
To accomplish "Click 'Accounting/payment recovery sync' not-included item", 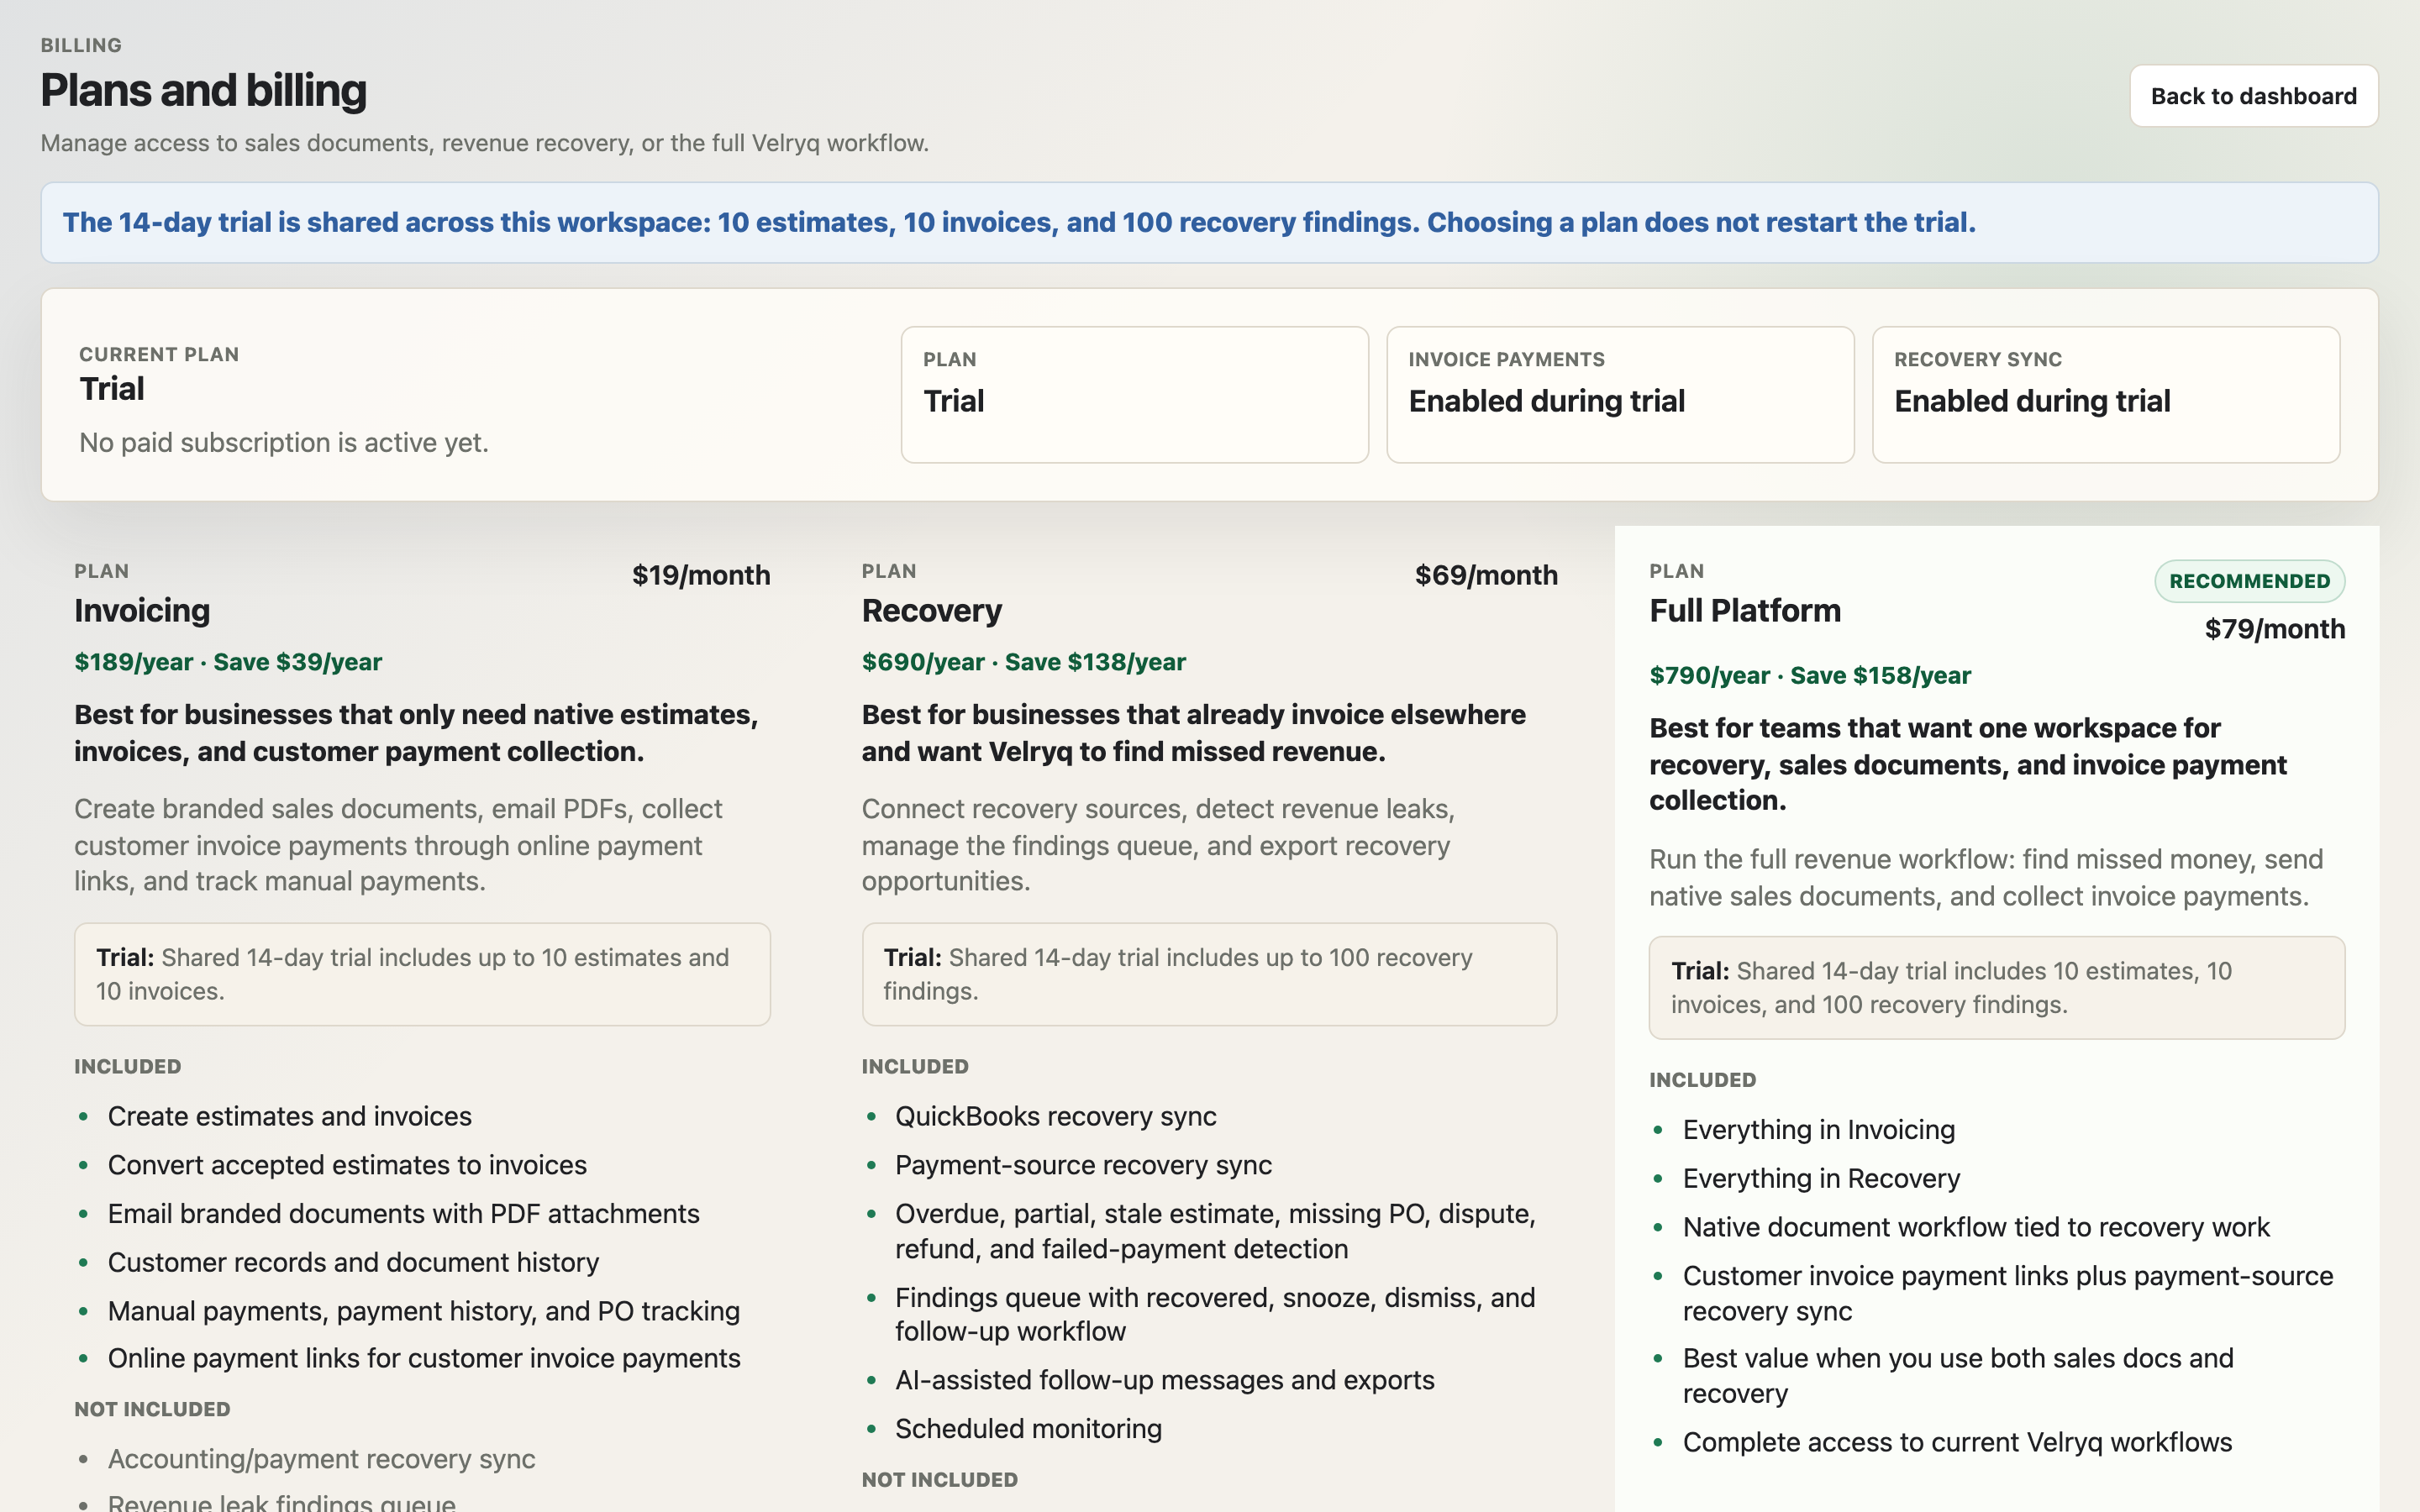I will [x=321, y=1459].
